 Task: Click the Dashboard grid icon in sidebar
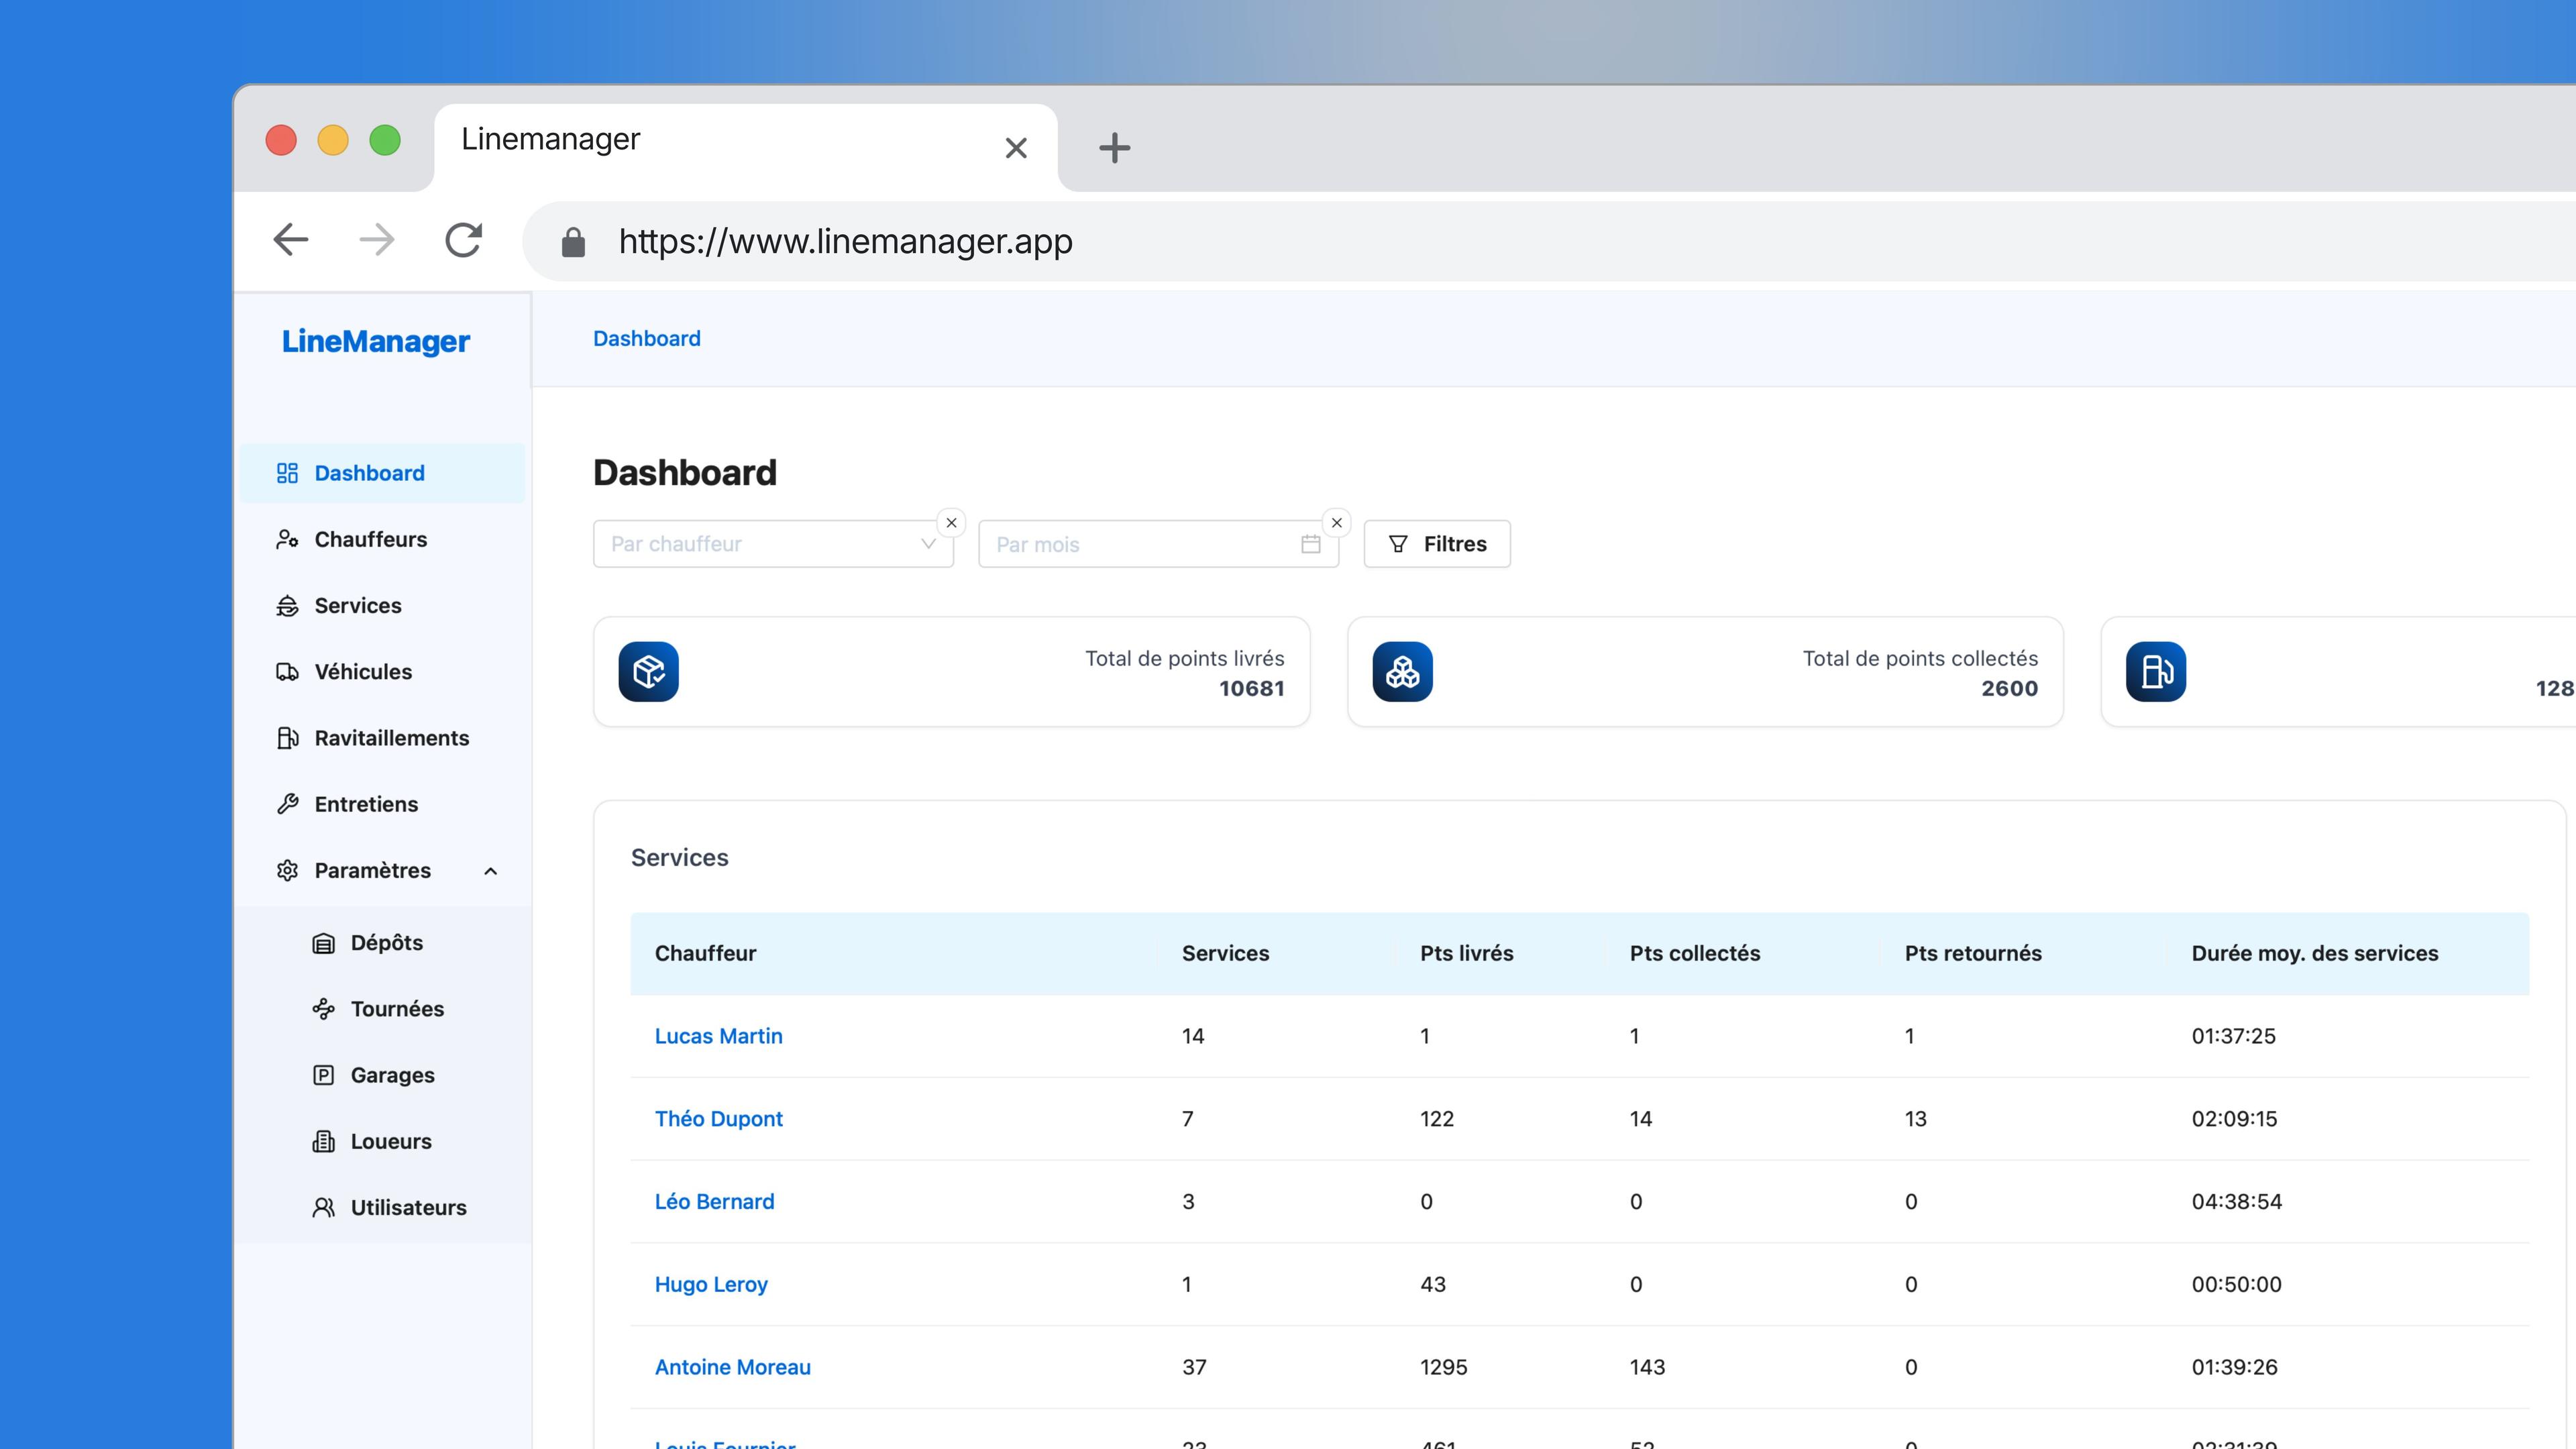(287, 473)
